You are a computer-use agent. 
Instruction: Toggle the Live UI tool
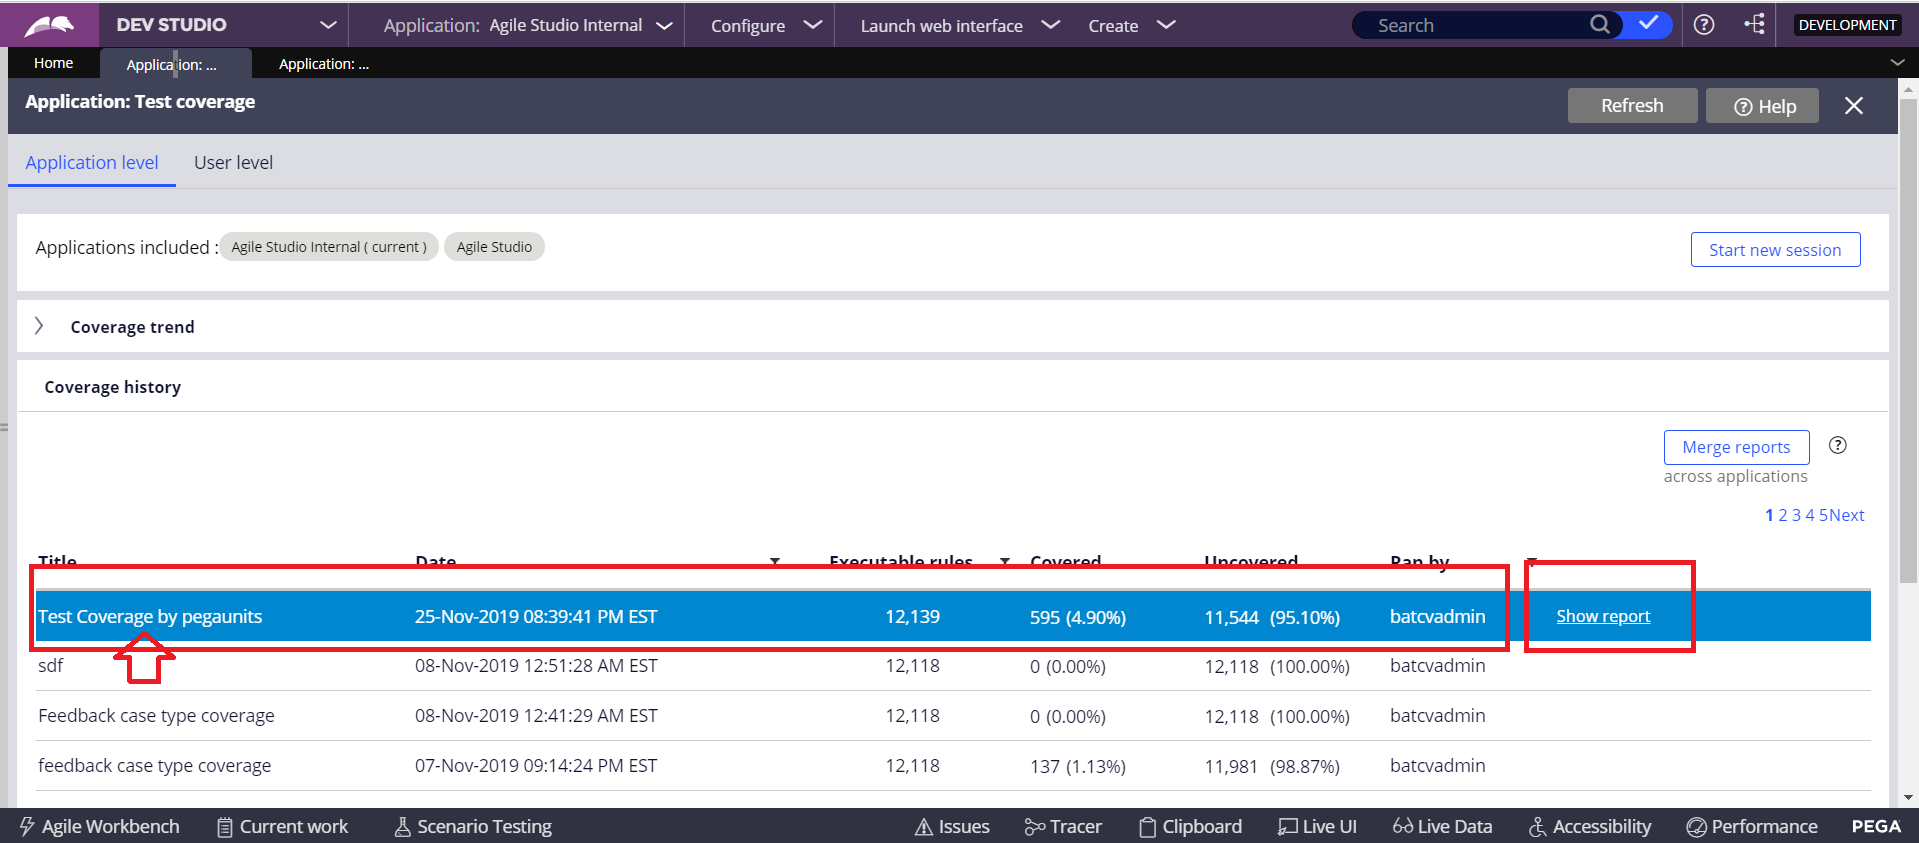point(1317,826)
